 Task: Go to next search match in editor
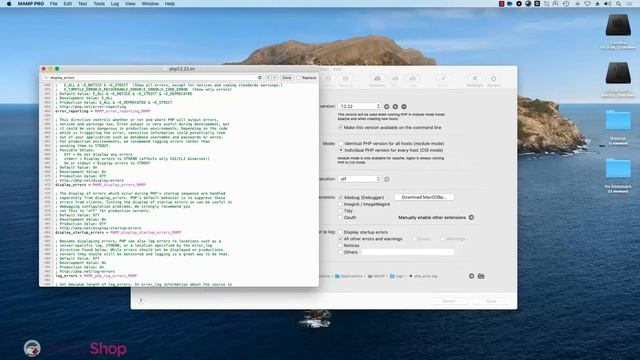point(274,78)
